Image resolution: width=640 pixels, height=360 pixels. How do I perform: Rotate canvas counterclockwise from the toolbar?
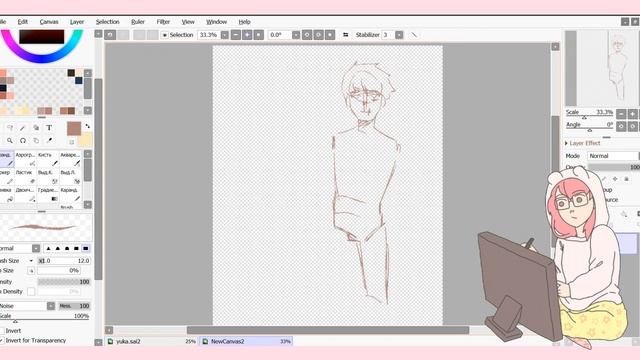pyautogui.click(x=307, y=35)
